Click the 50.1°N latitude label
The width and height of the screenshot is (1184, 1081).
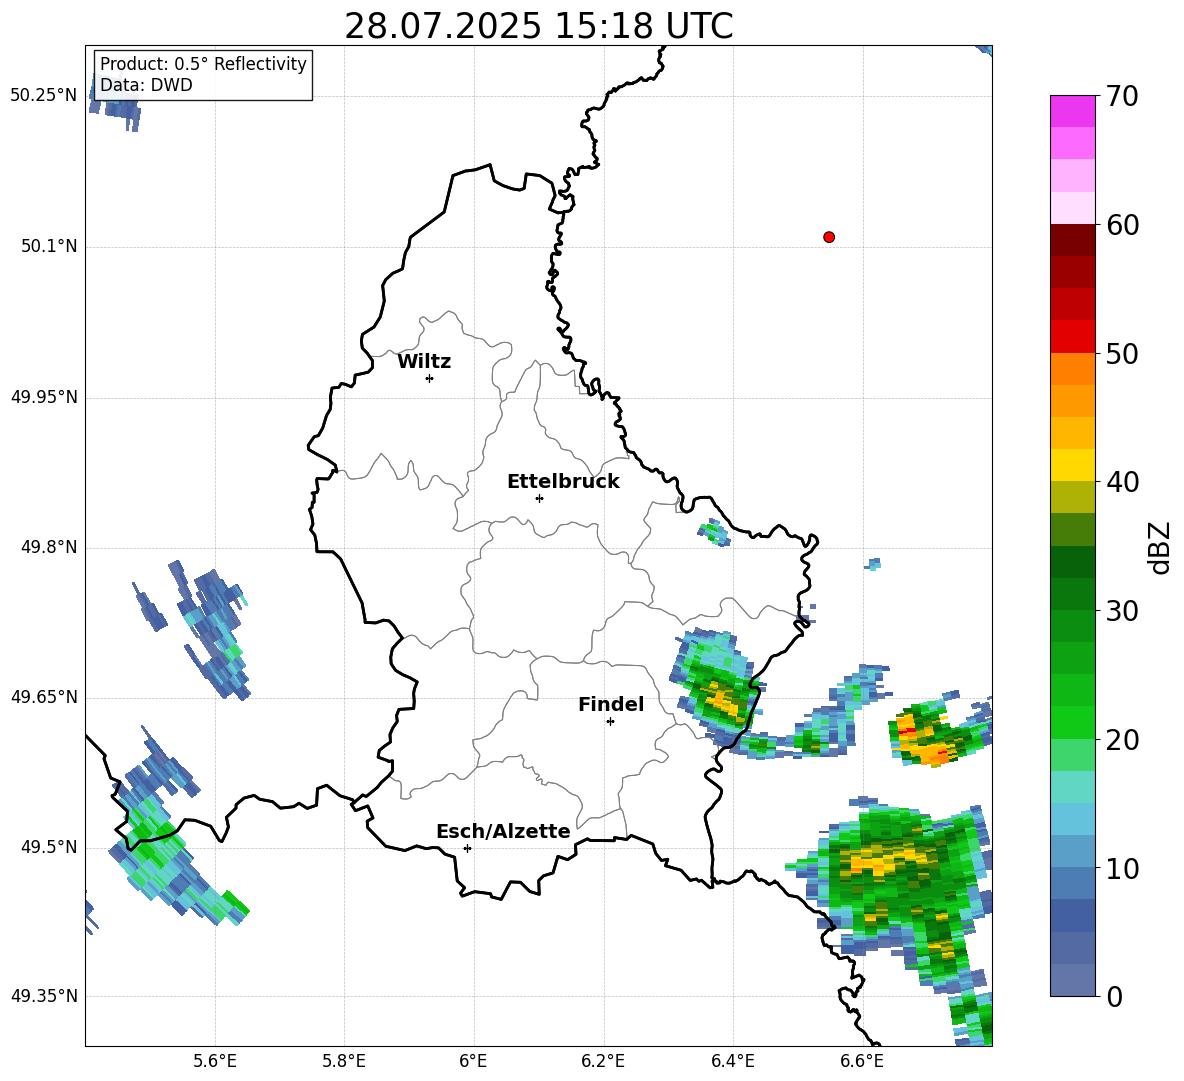[49, 246]
